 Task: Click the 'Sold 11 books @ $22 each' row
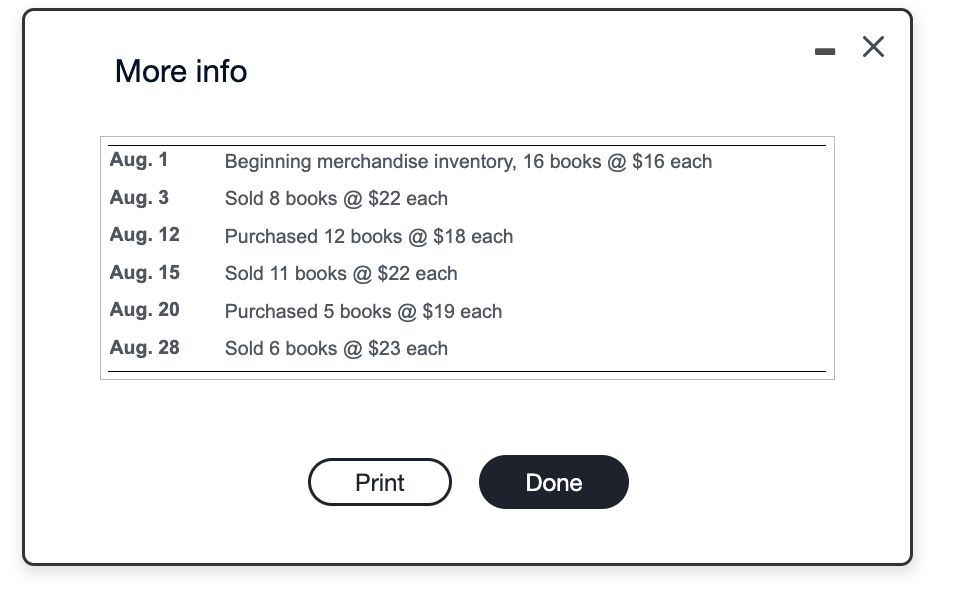(x=341, y=273)
